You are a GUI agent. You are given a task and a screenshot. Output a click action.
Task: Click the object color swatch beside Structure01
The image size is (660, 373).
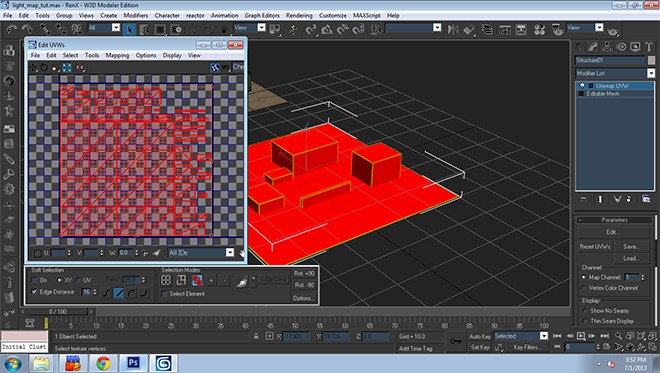click(651, 60)
